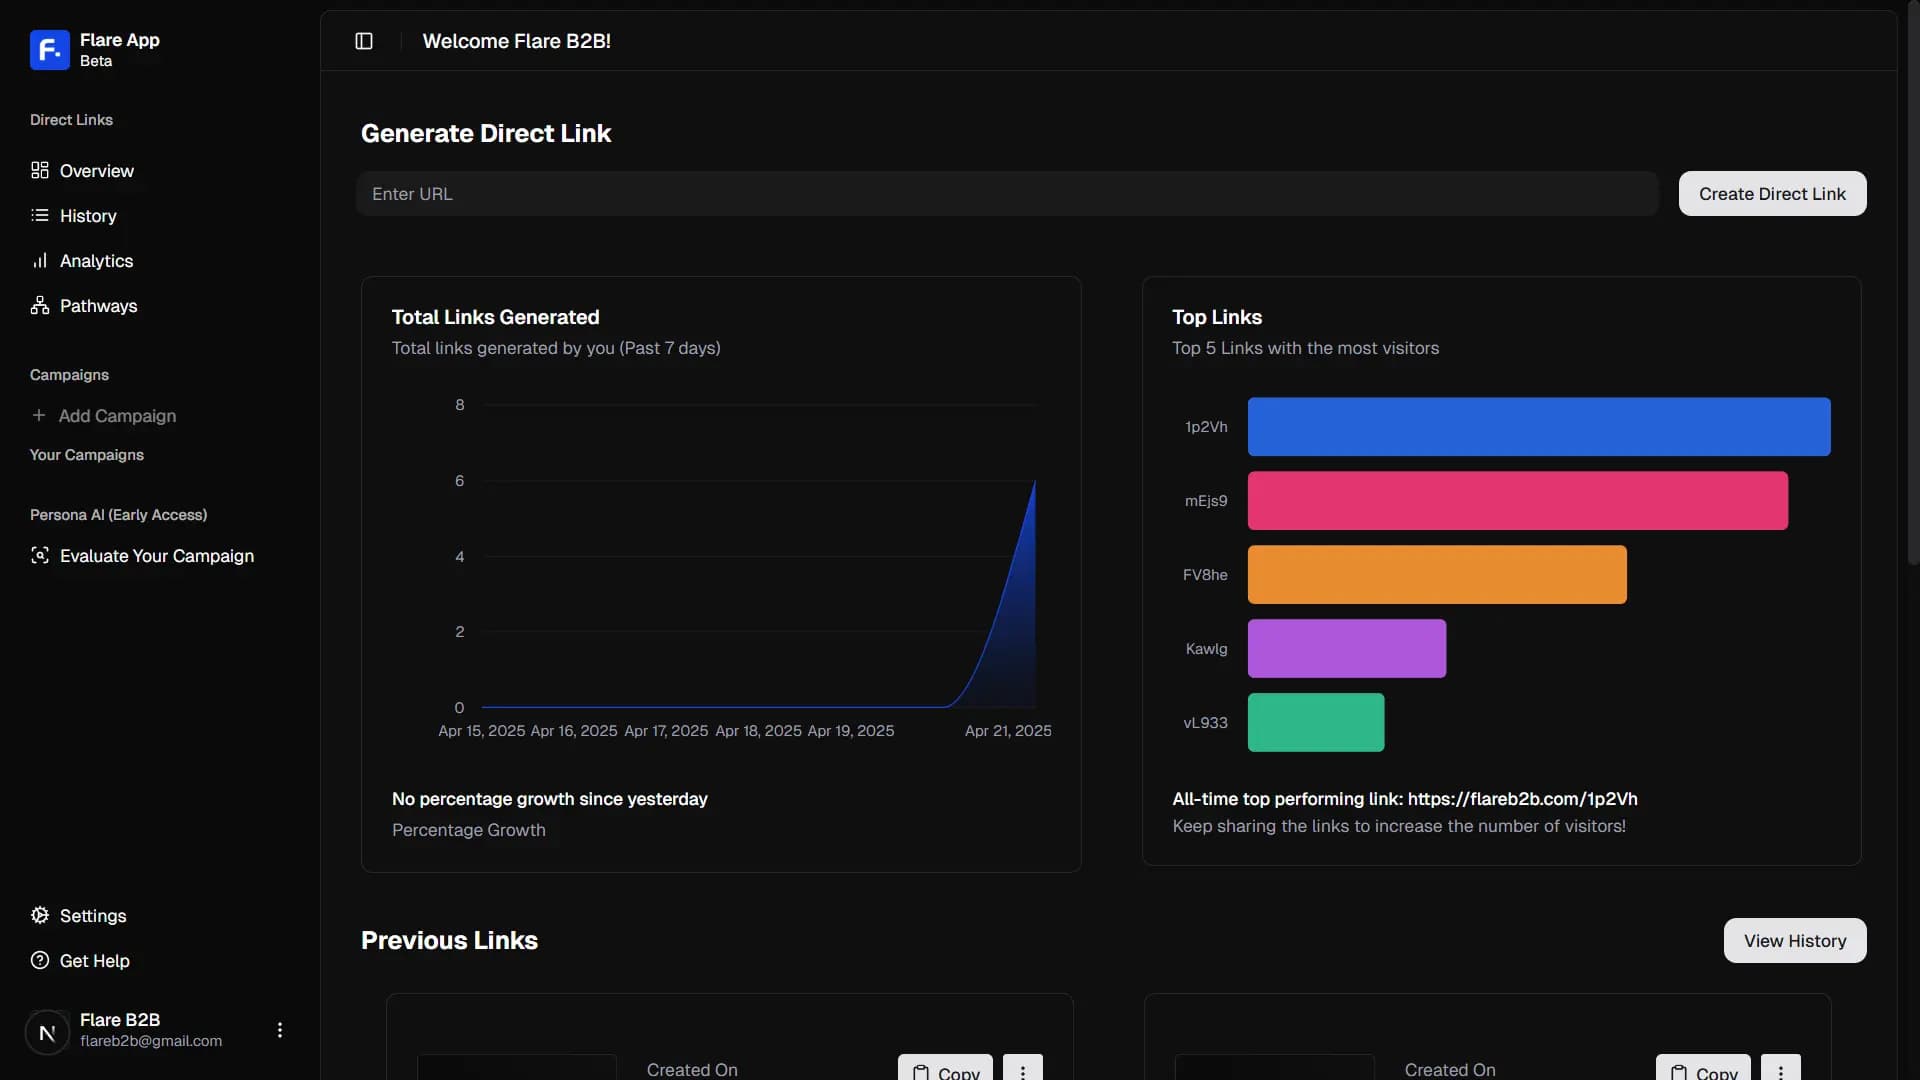Screen dimensions: 1920x1080
Task: Click the Your Campaigns label
Action: pyautogui.click(x=87, y=455)
